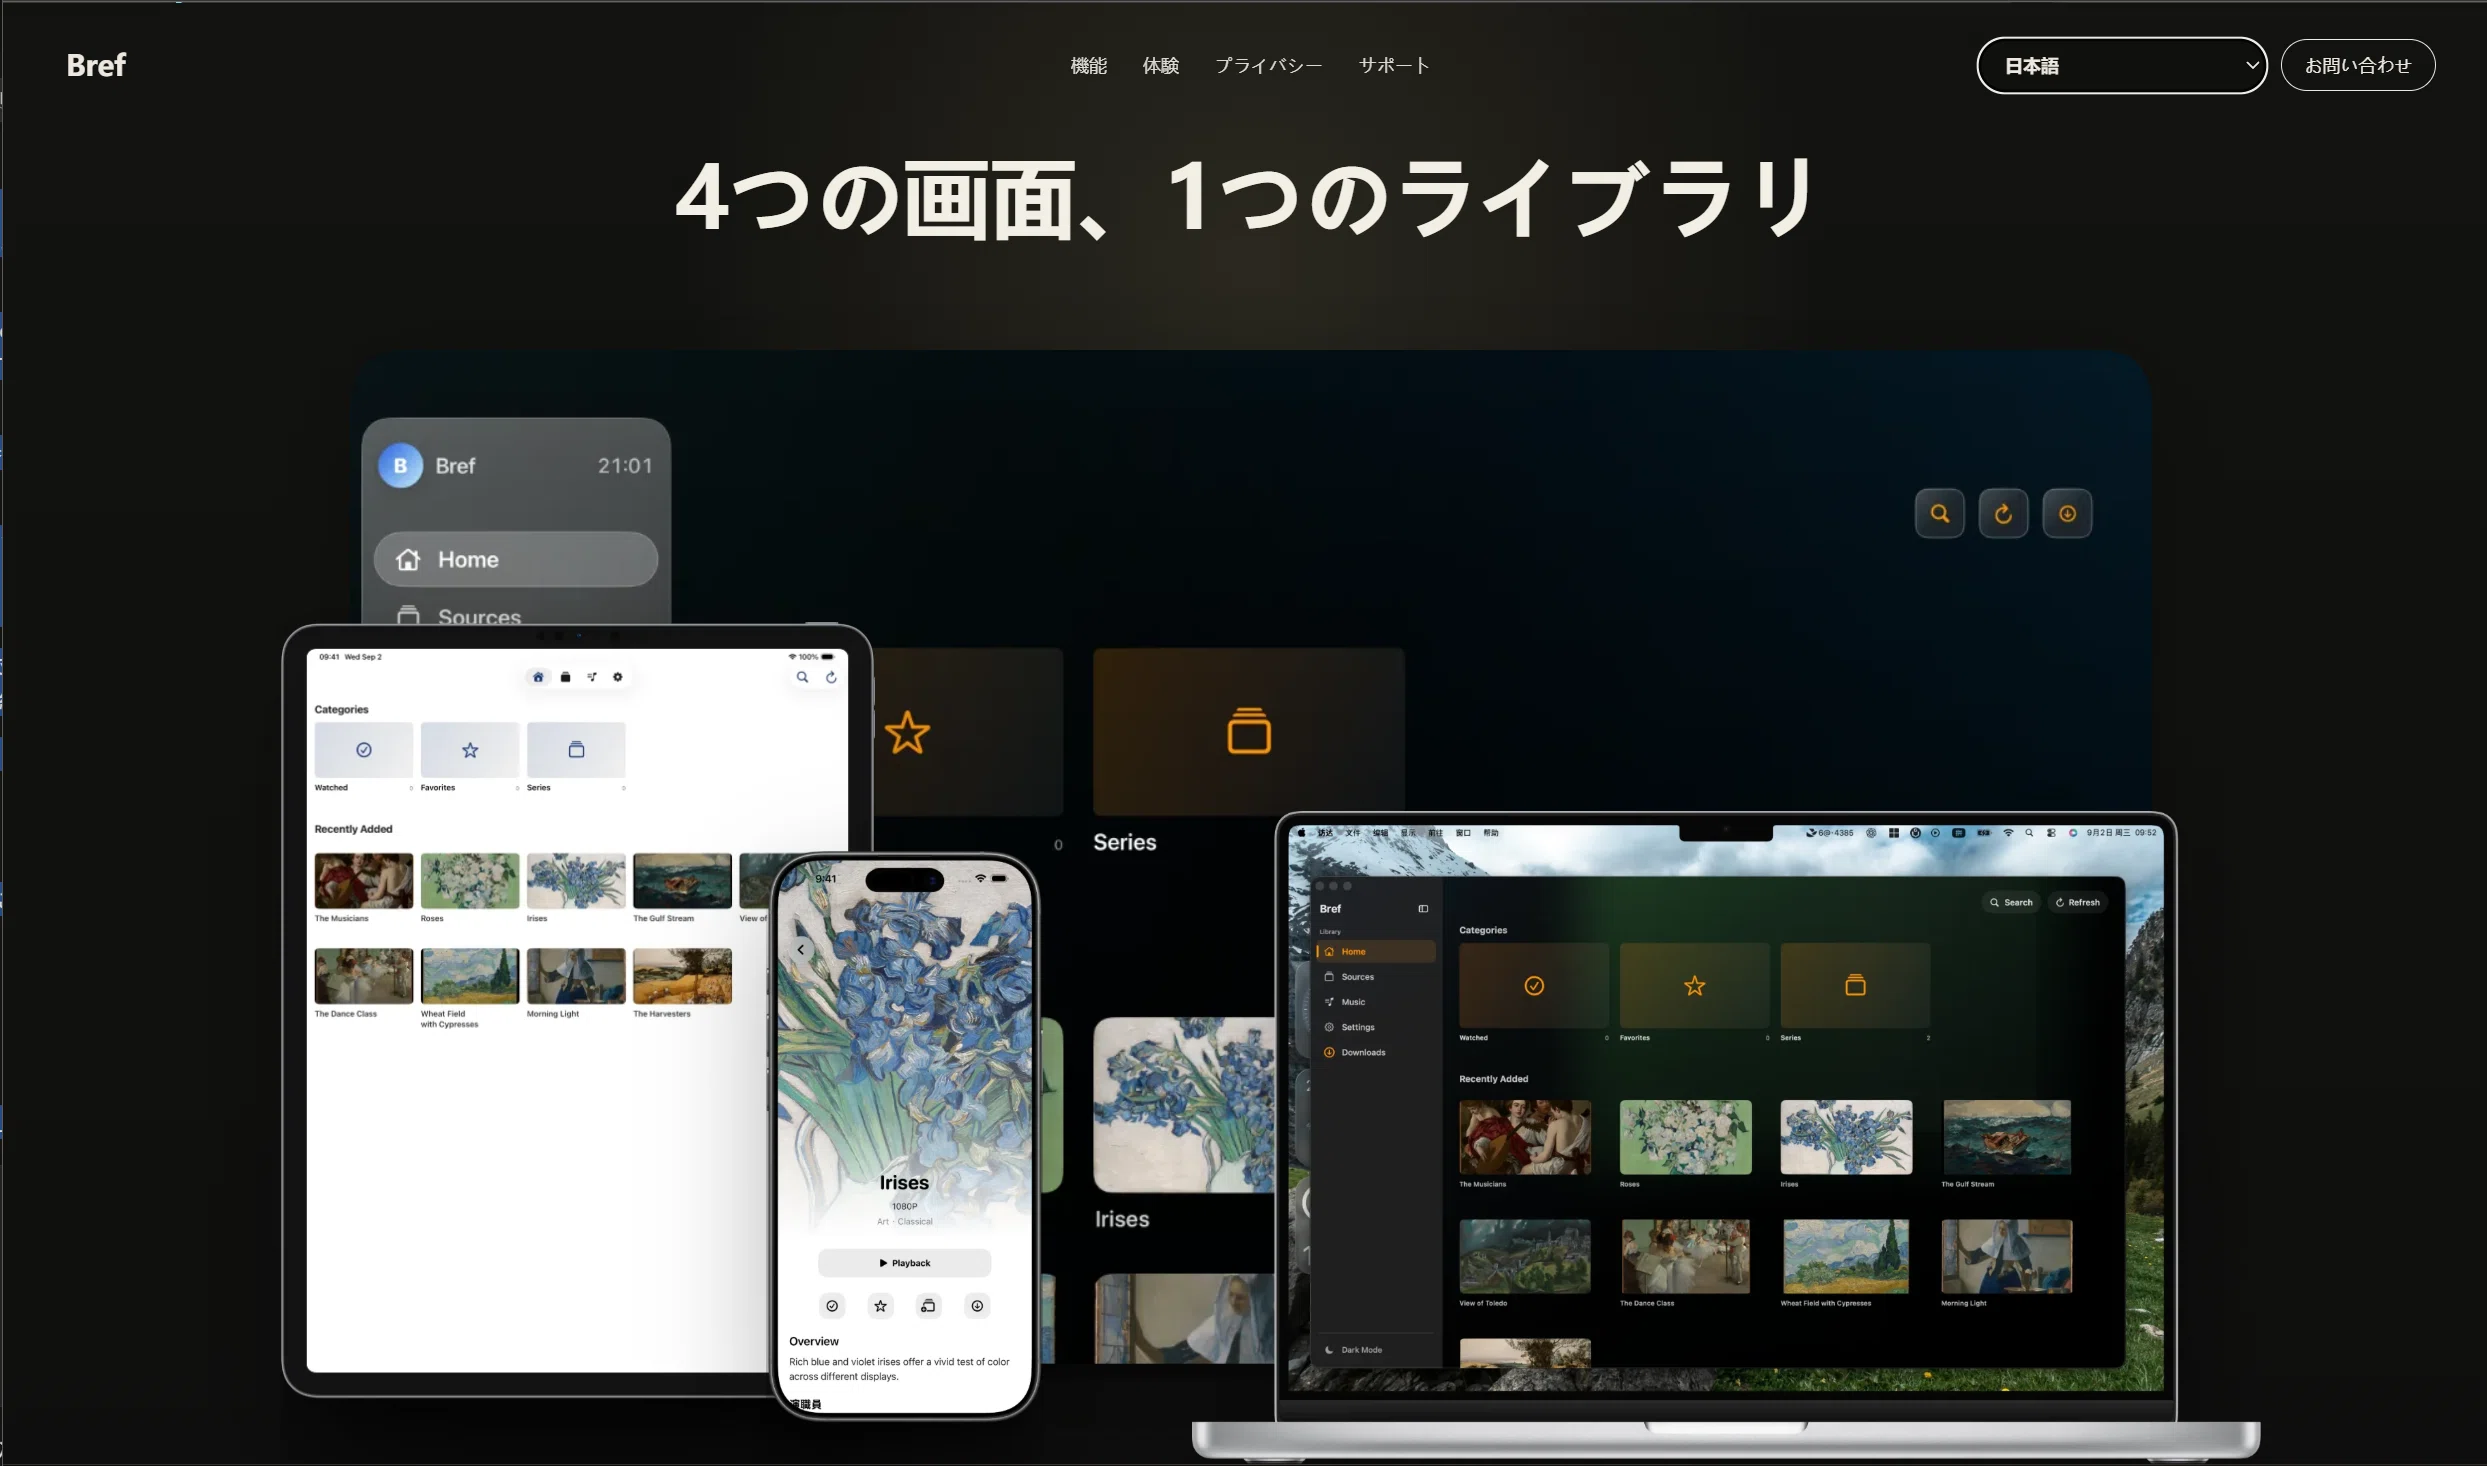
Task: Open the Watched category tile on the iPad
Action: (x=363, y=749)
